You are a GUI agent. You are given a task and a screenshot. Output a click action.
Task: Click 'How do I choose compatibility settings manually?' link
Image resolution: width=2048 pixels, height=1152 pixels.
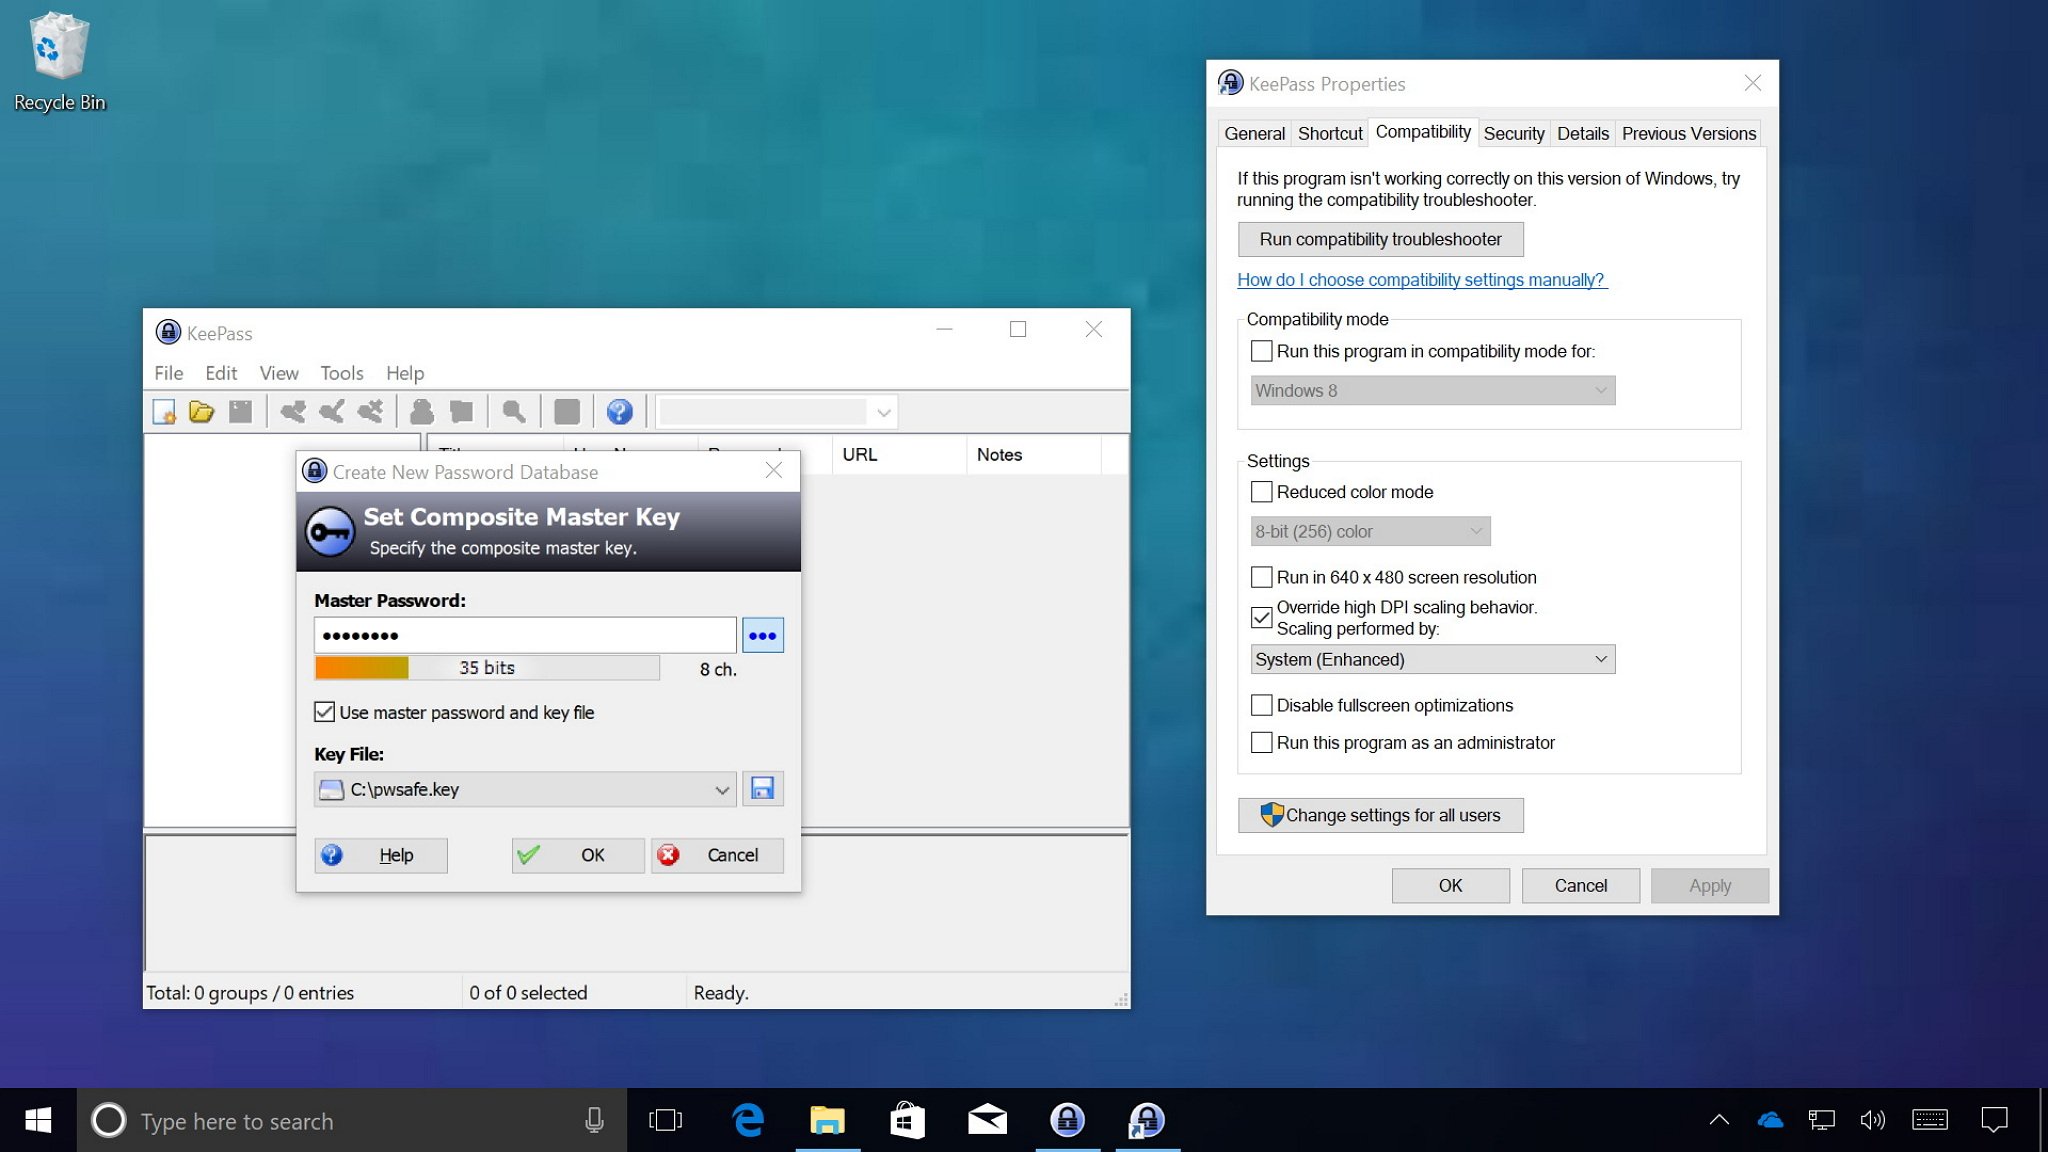[1419, 279]
